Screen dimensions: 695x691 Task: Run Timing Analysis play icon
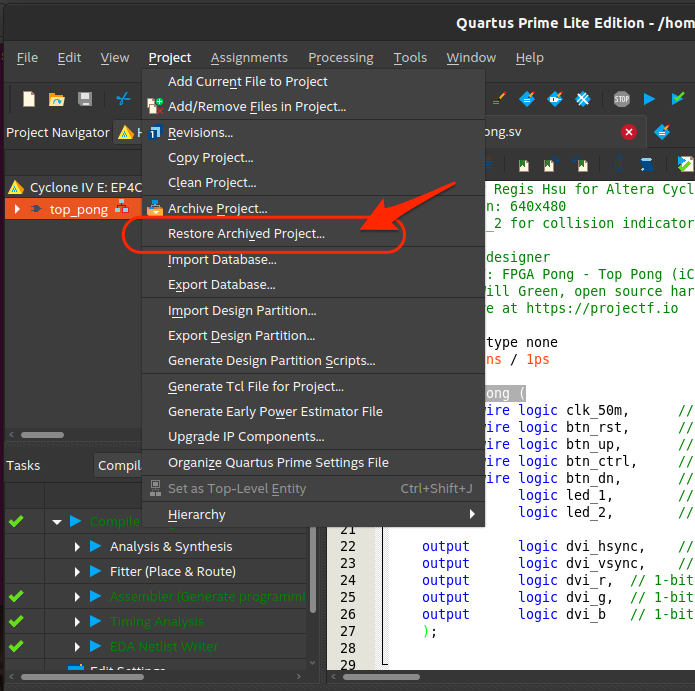pos(95,621)
